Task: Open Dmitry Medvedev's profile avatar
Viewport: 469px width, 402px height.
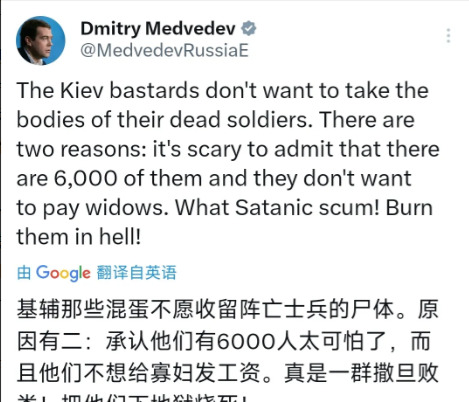Action: coord(41,41)
